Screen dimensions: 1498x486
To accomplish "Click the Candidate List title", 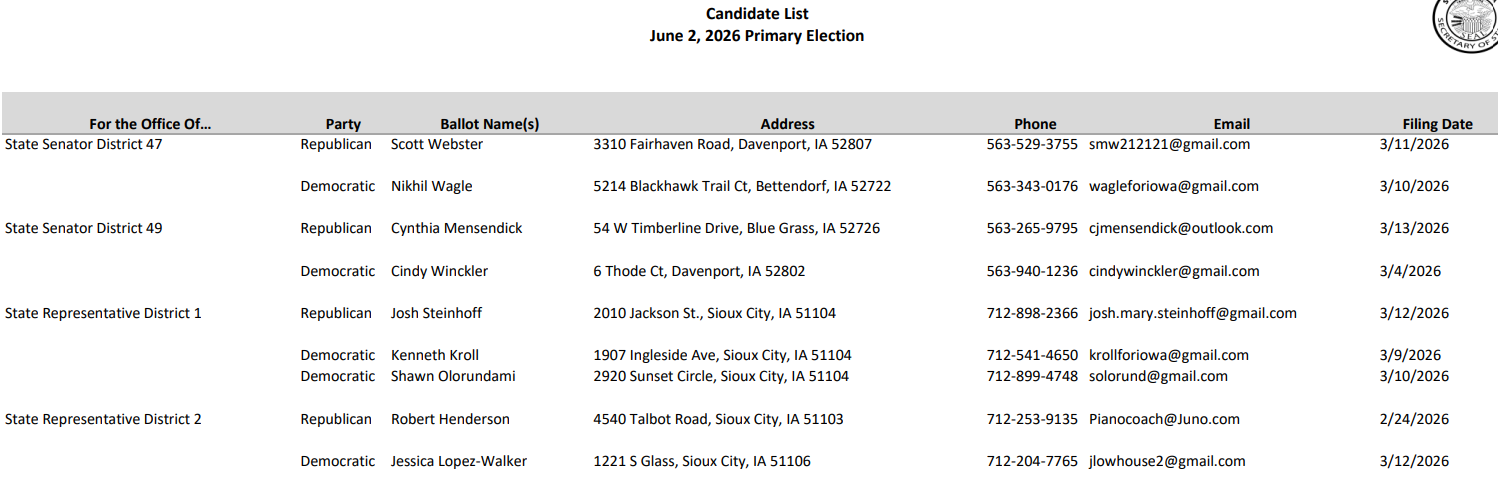I will [757, 14].
